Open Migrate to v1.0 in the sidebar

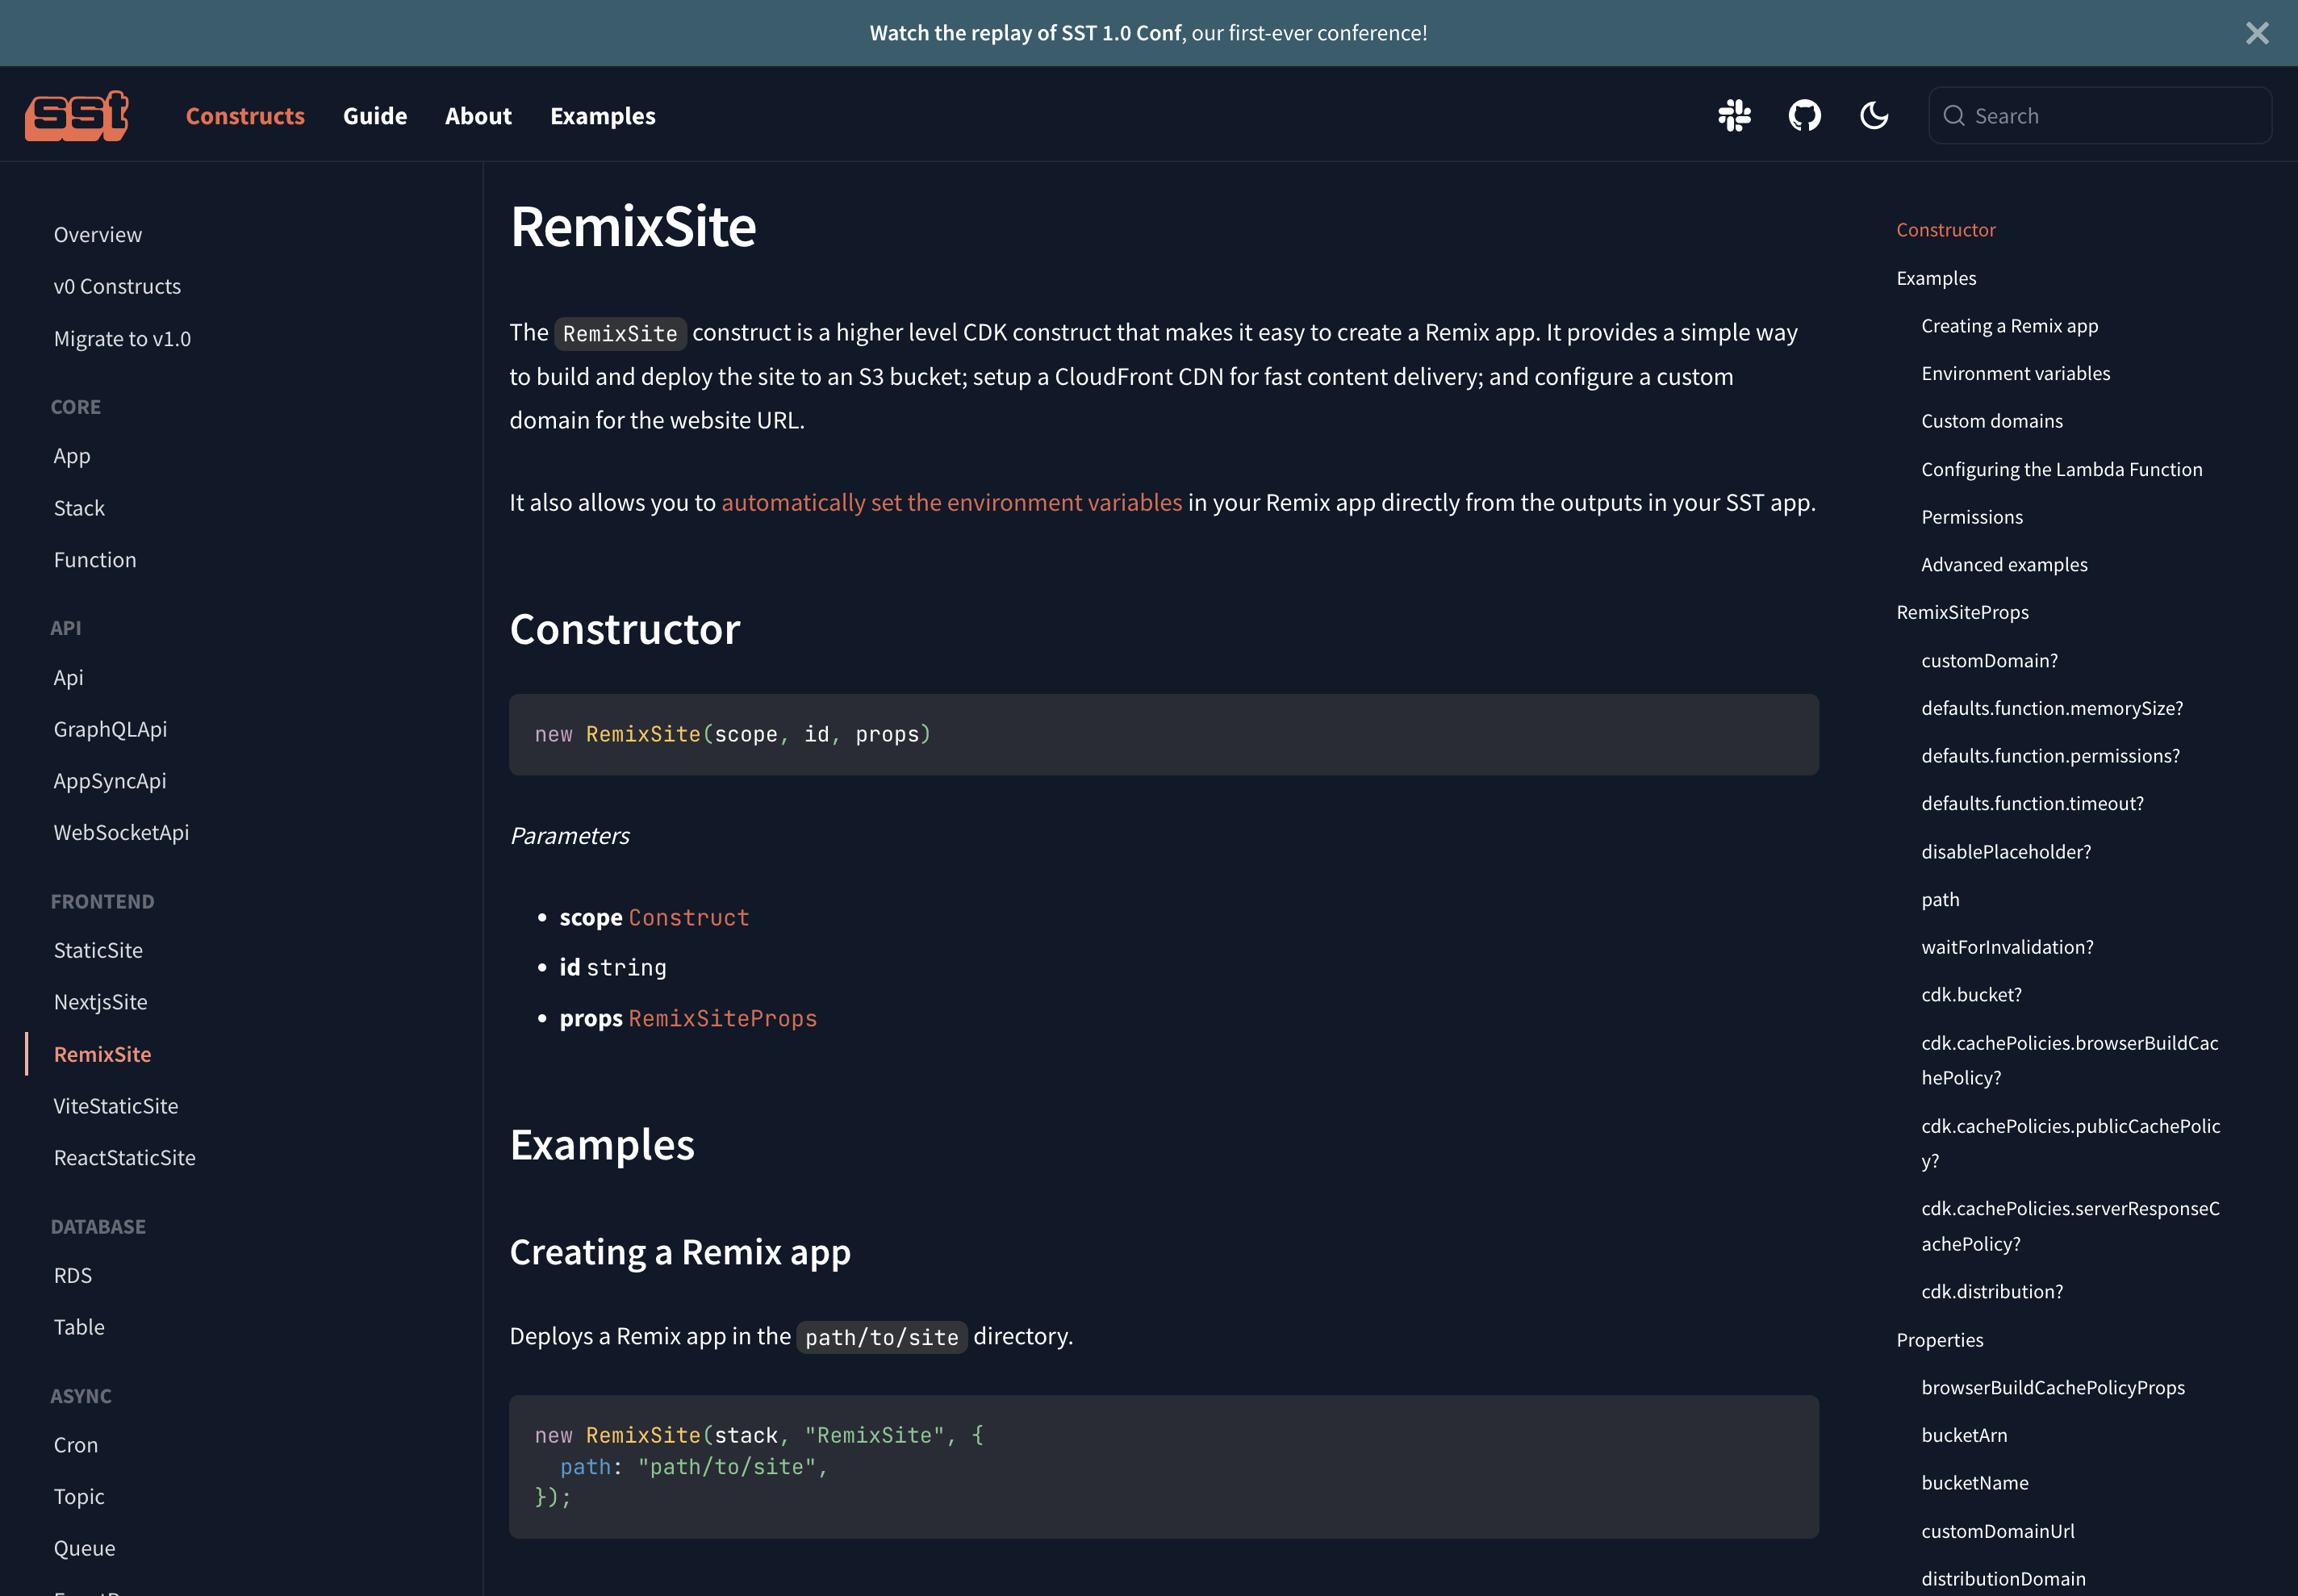point(122,339)
